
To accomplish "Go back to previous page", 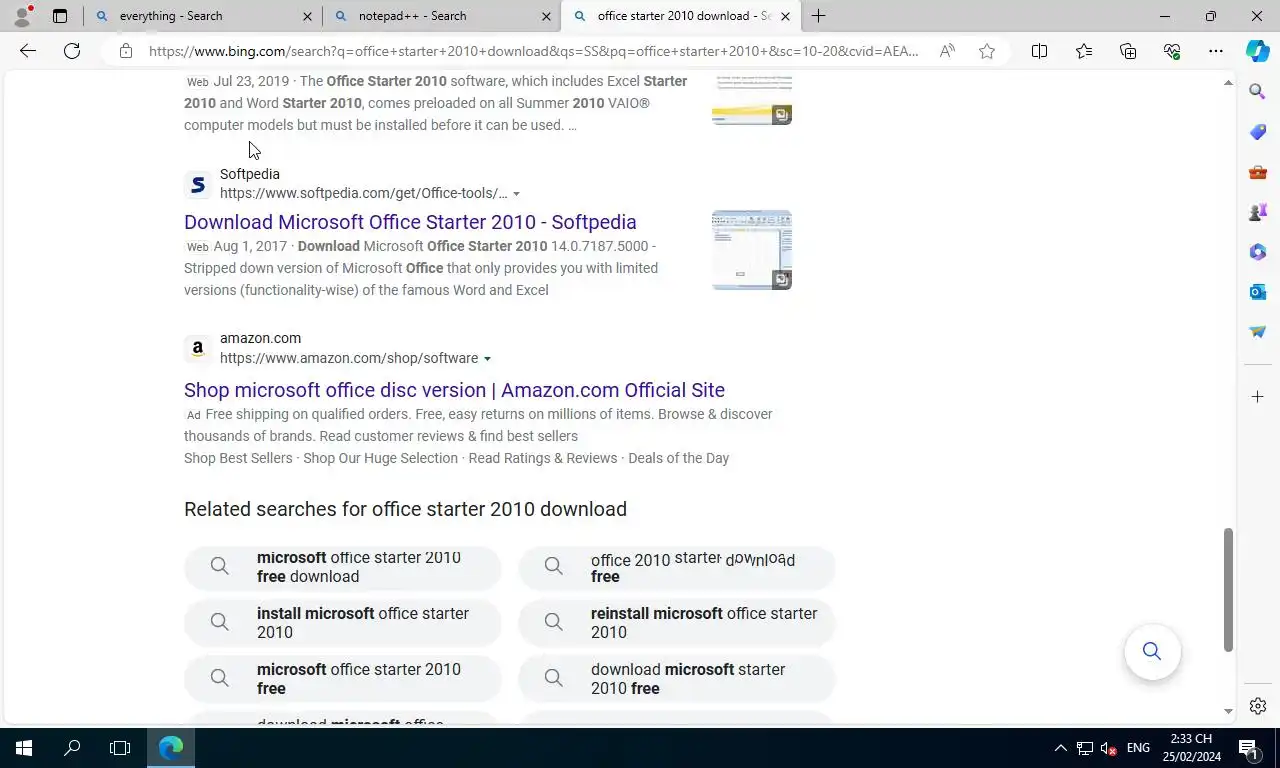I will 28,51.
